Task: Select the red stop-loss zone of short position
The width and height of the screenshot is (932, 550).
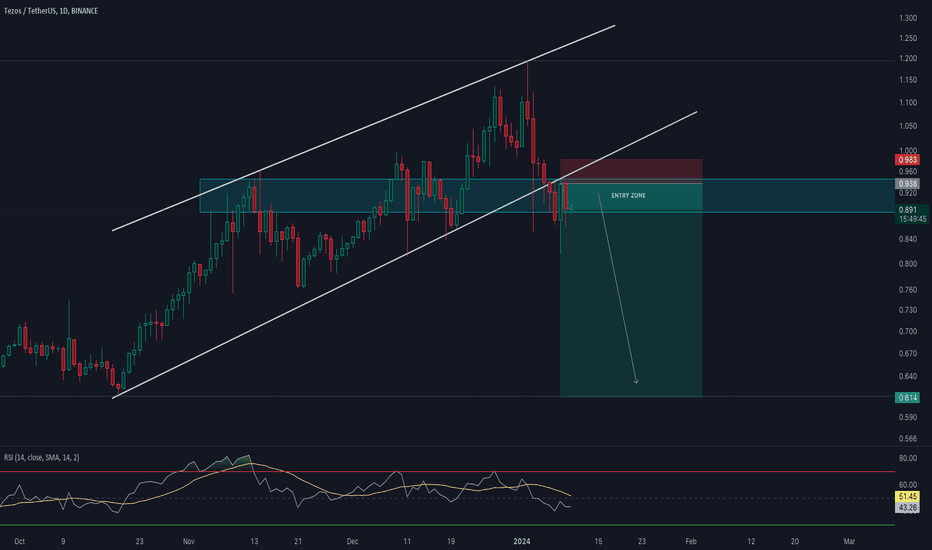Action: (631, 171)
